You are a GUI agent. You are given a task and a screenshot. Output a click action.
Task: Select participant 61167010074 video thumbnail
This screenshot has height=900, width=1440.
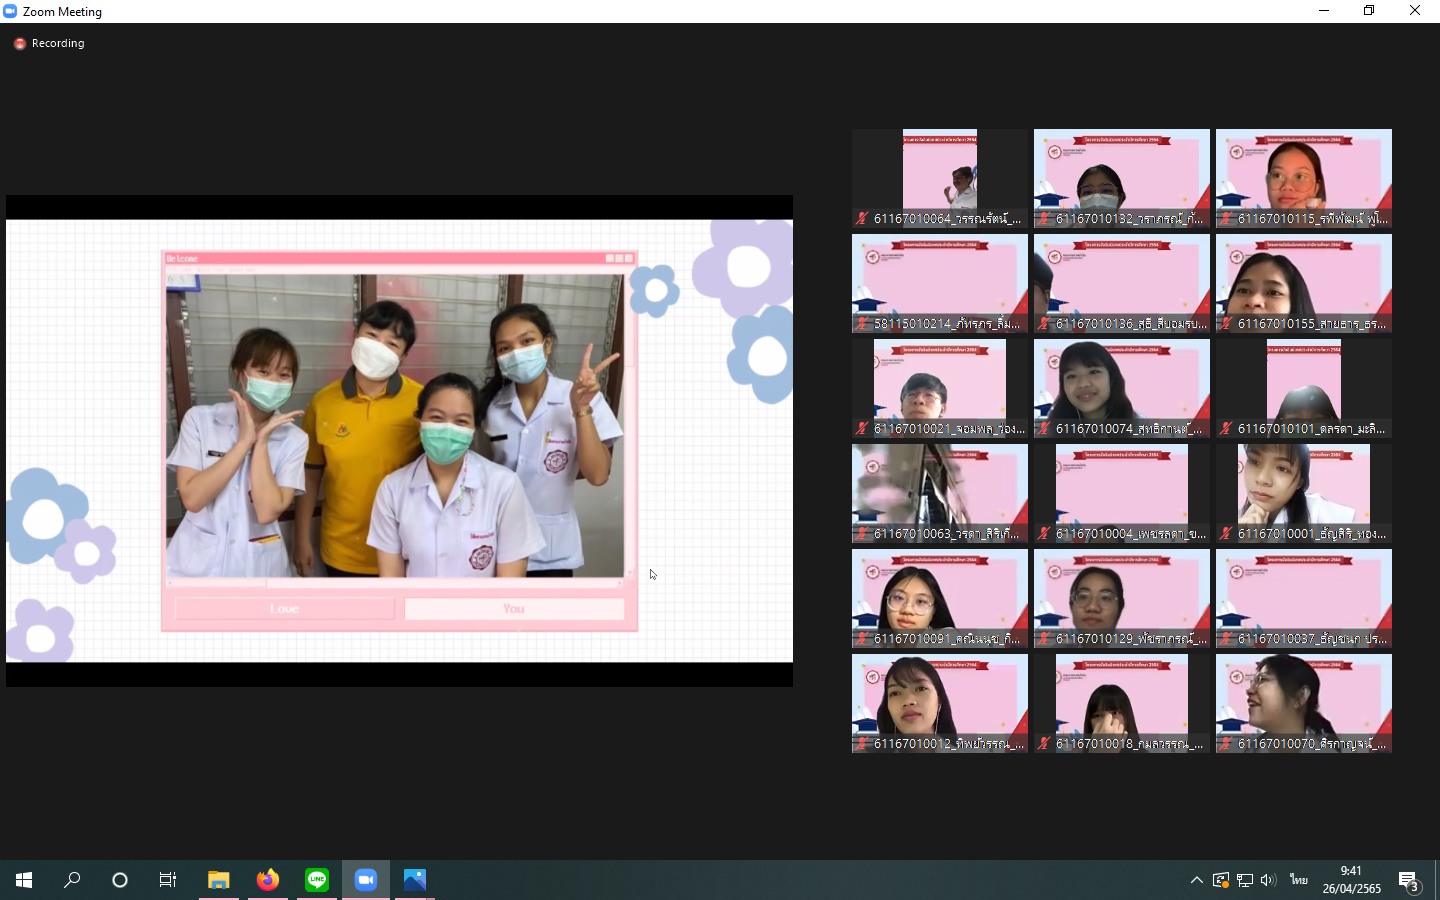pyautogui.click(x=1121, y=386)
